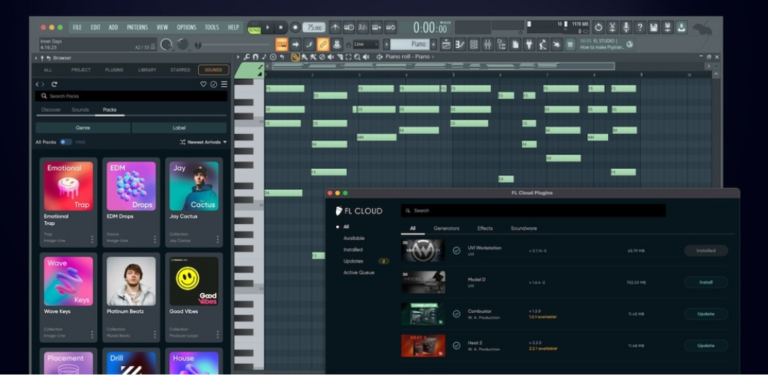Open the EDIT menu
768x375 pixels.
[95, 27]
